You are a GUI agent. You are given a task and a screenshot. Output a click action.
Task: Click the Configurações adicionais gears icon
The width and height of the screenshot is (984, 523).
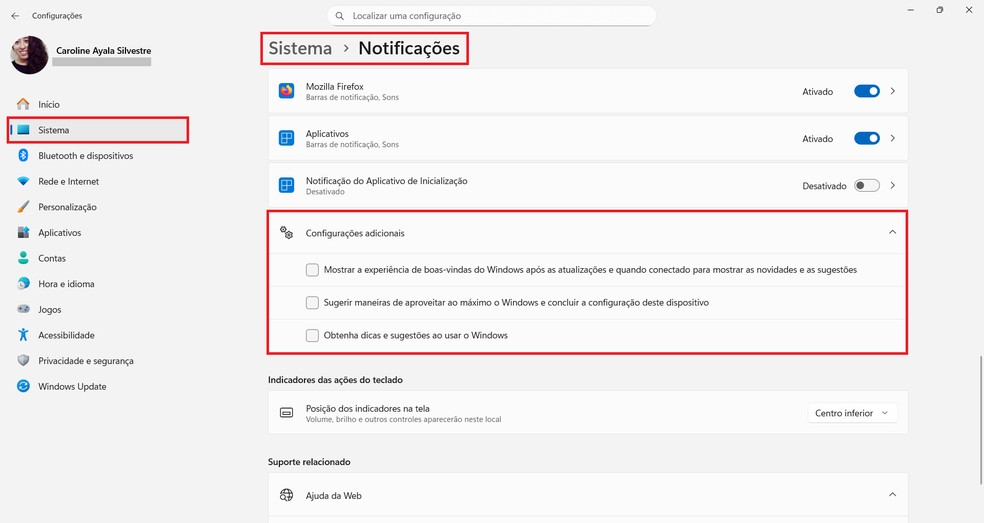coord(287,233)
